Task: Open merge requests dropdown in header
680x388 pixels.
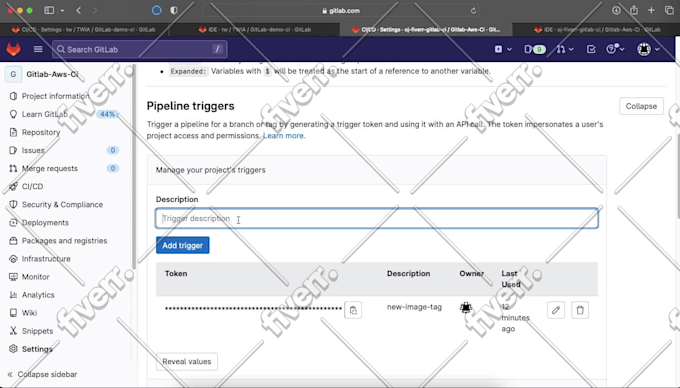Action: (x=565, y=49)
